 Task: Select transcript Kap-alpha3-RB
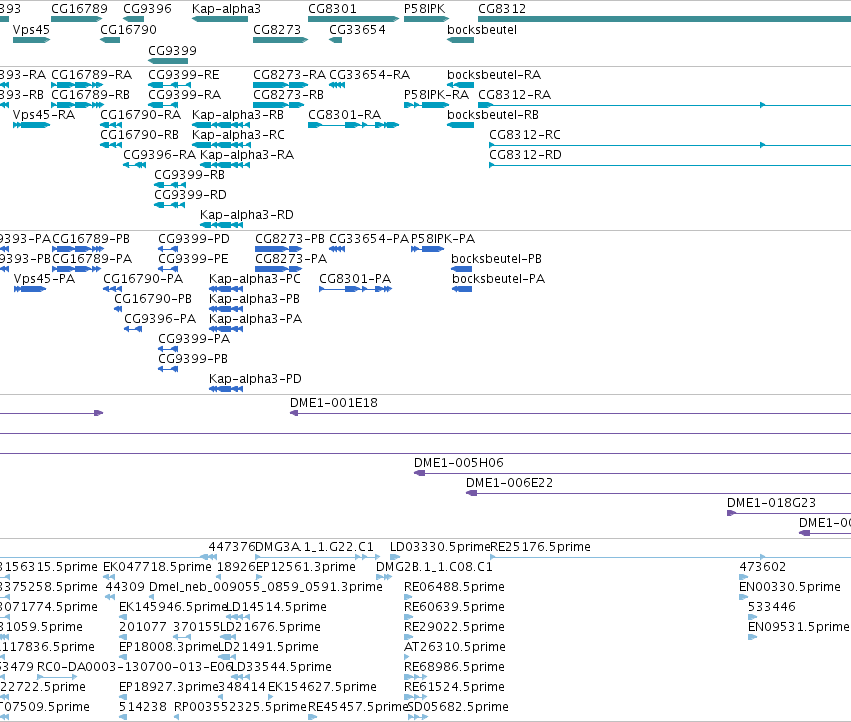(x=221, y=125)
